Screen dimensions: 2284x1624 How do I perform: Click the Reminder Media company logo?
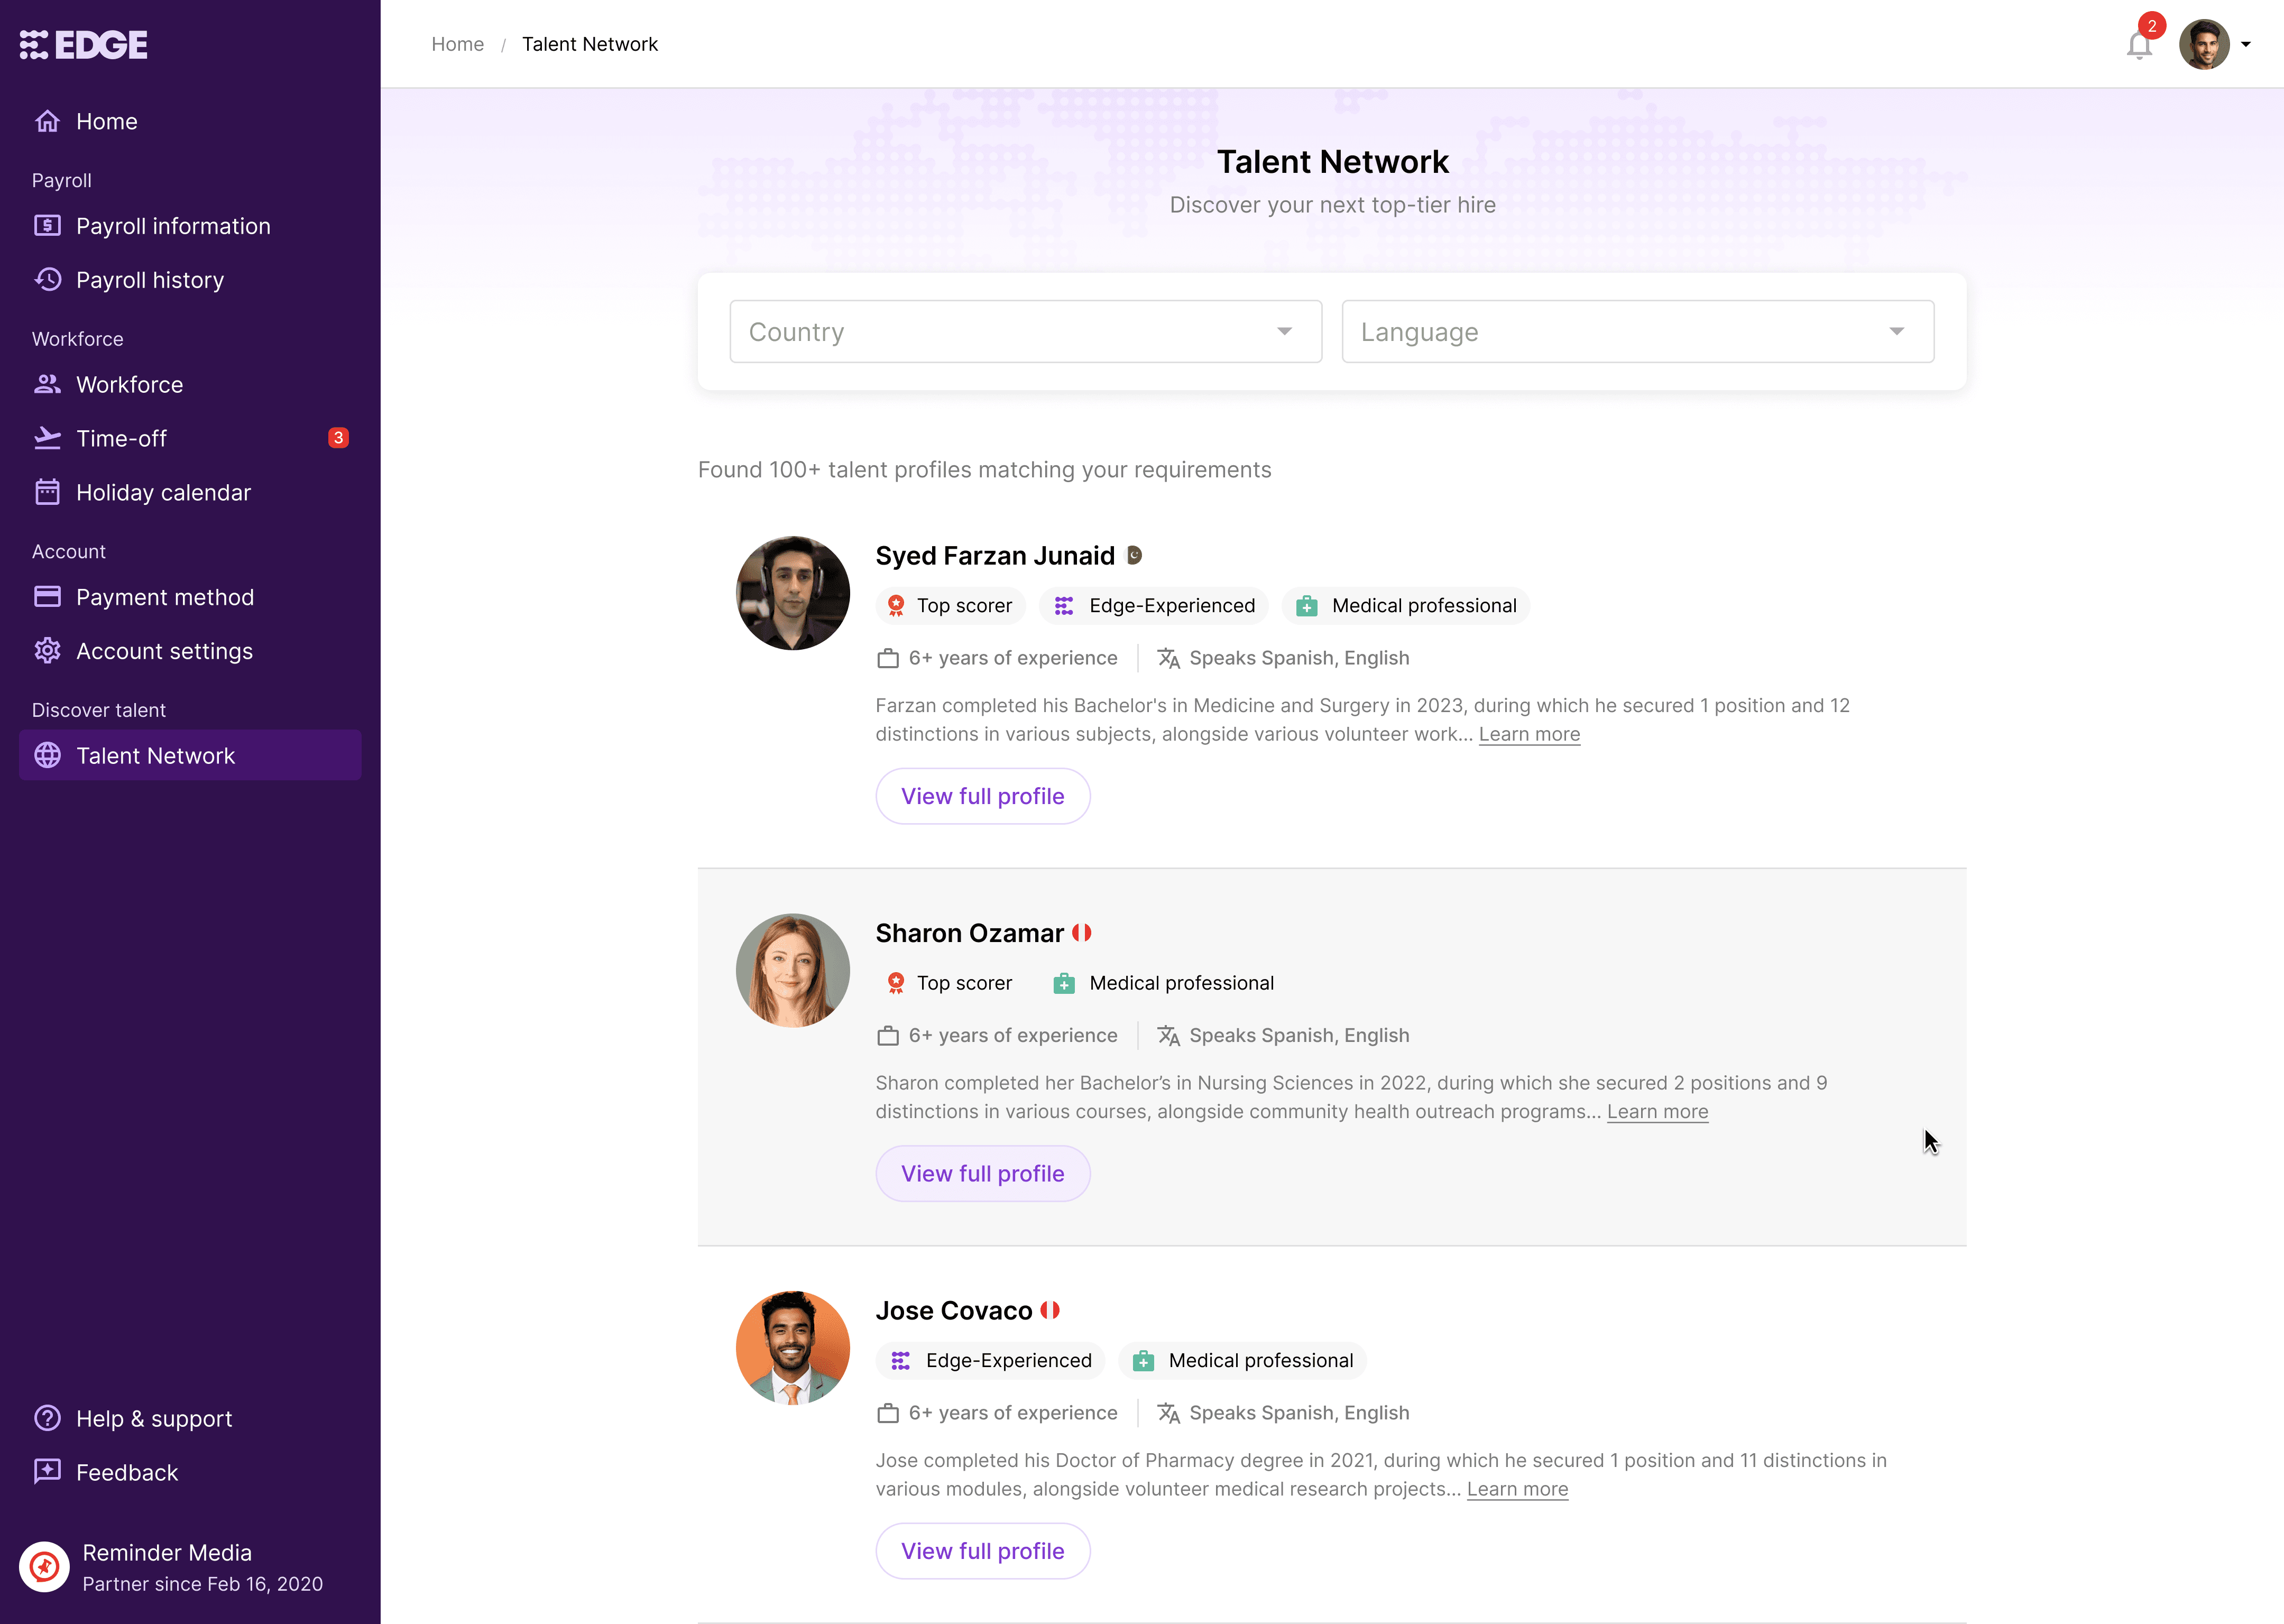pos(44,1566)
